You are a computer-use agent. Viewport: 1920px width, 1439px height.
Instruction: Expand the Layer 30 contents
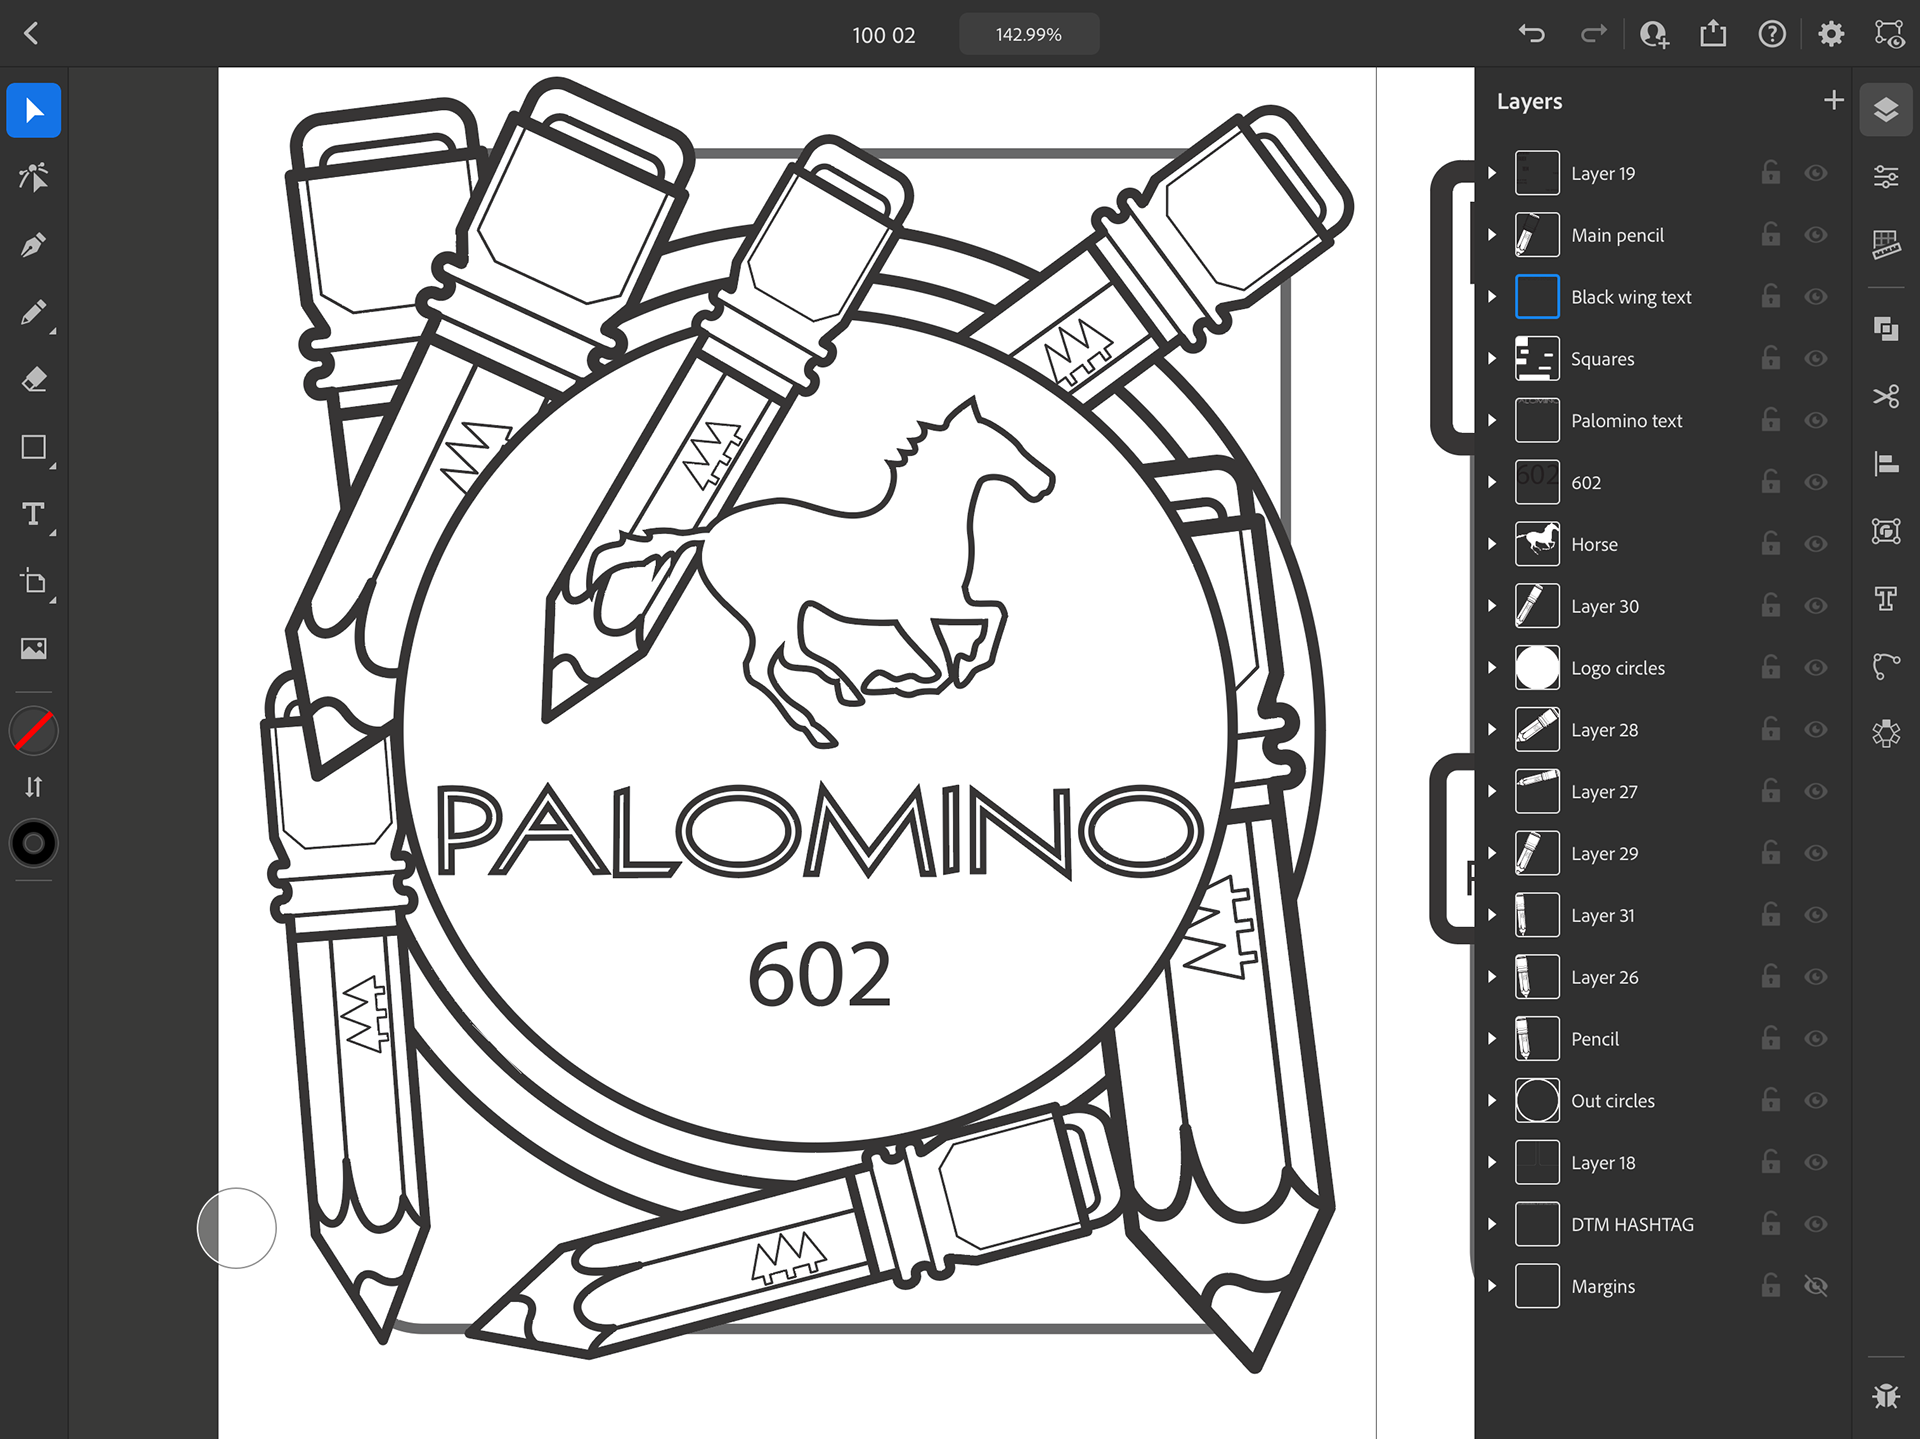pyautogui.click(x=1492, y=606)
